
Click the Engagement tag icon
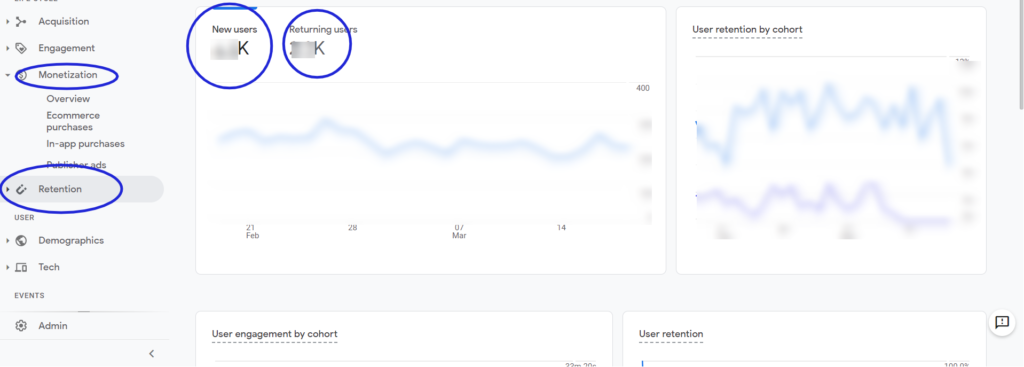[x=21, y=48]
